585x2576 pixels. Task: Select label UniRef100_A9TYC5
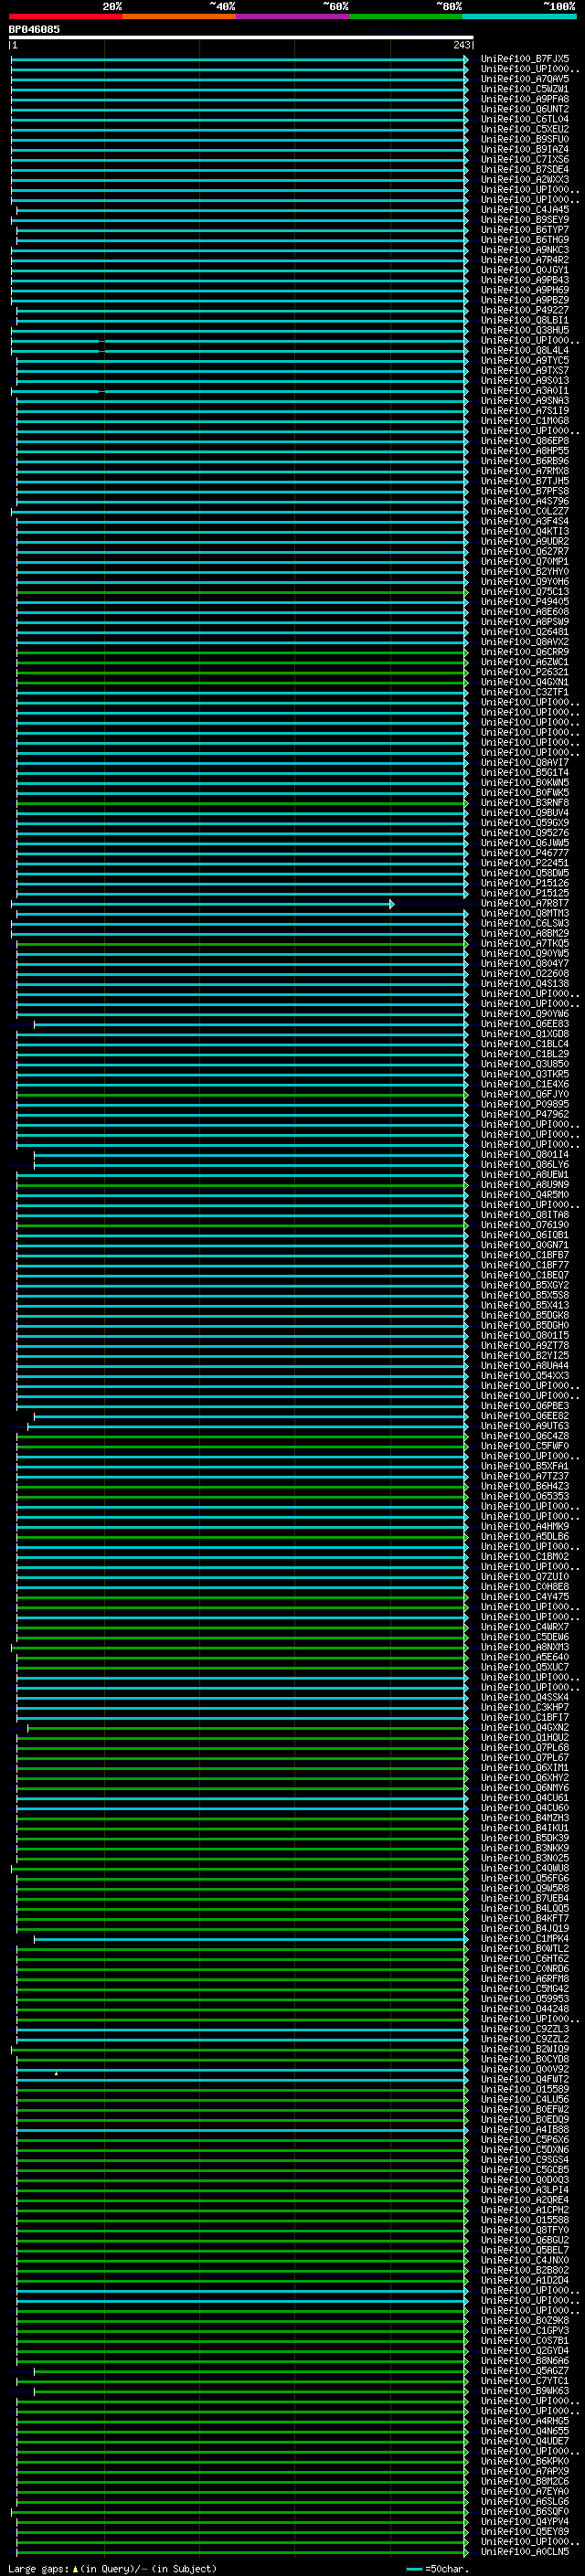pos(525,361)
